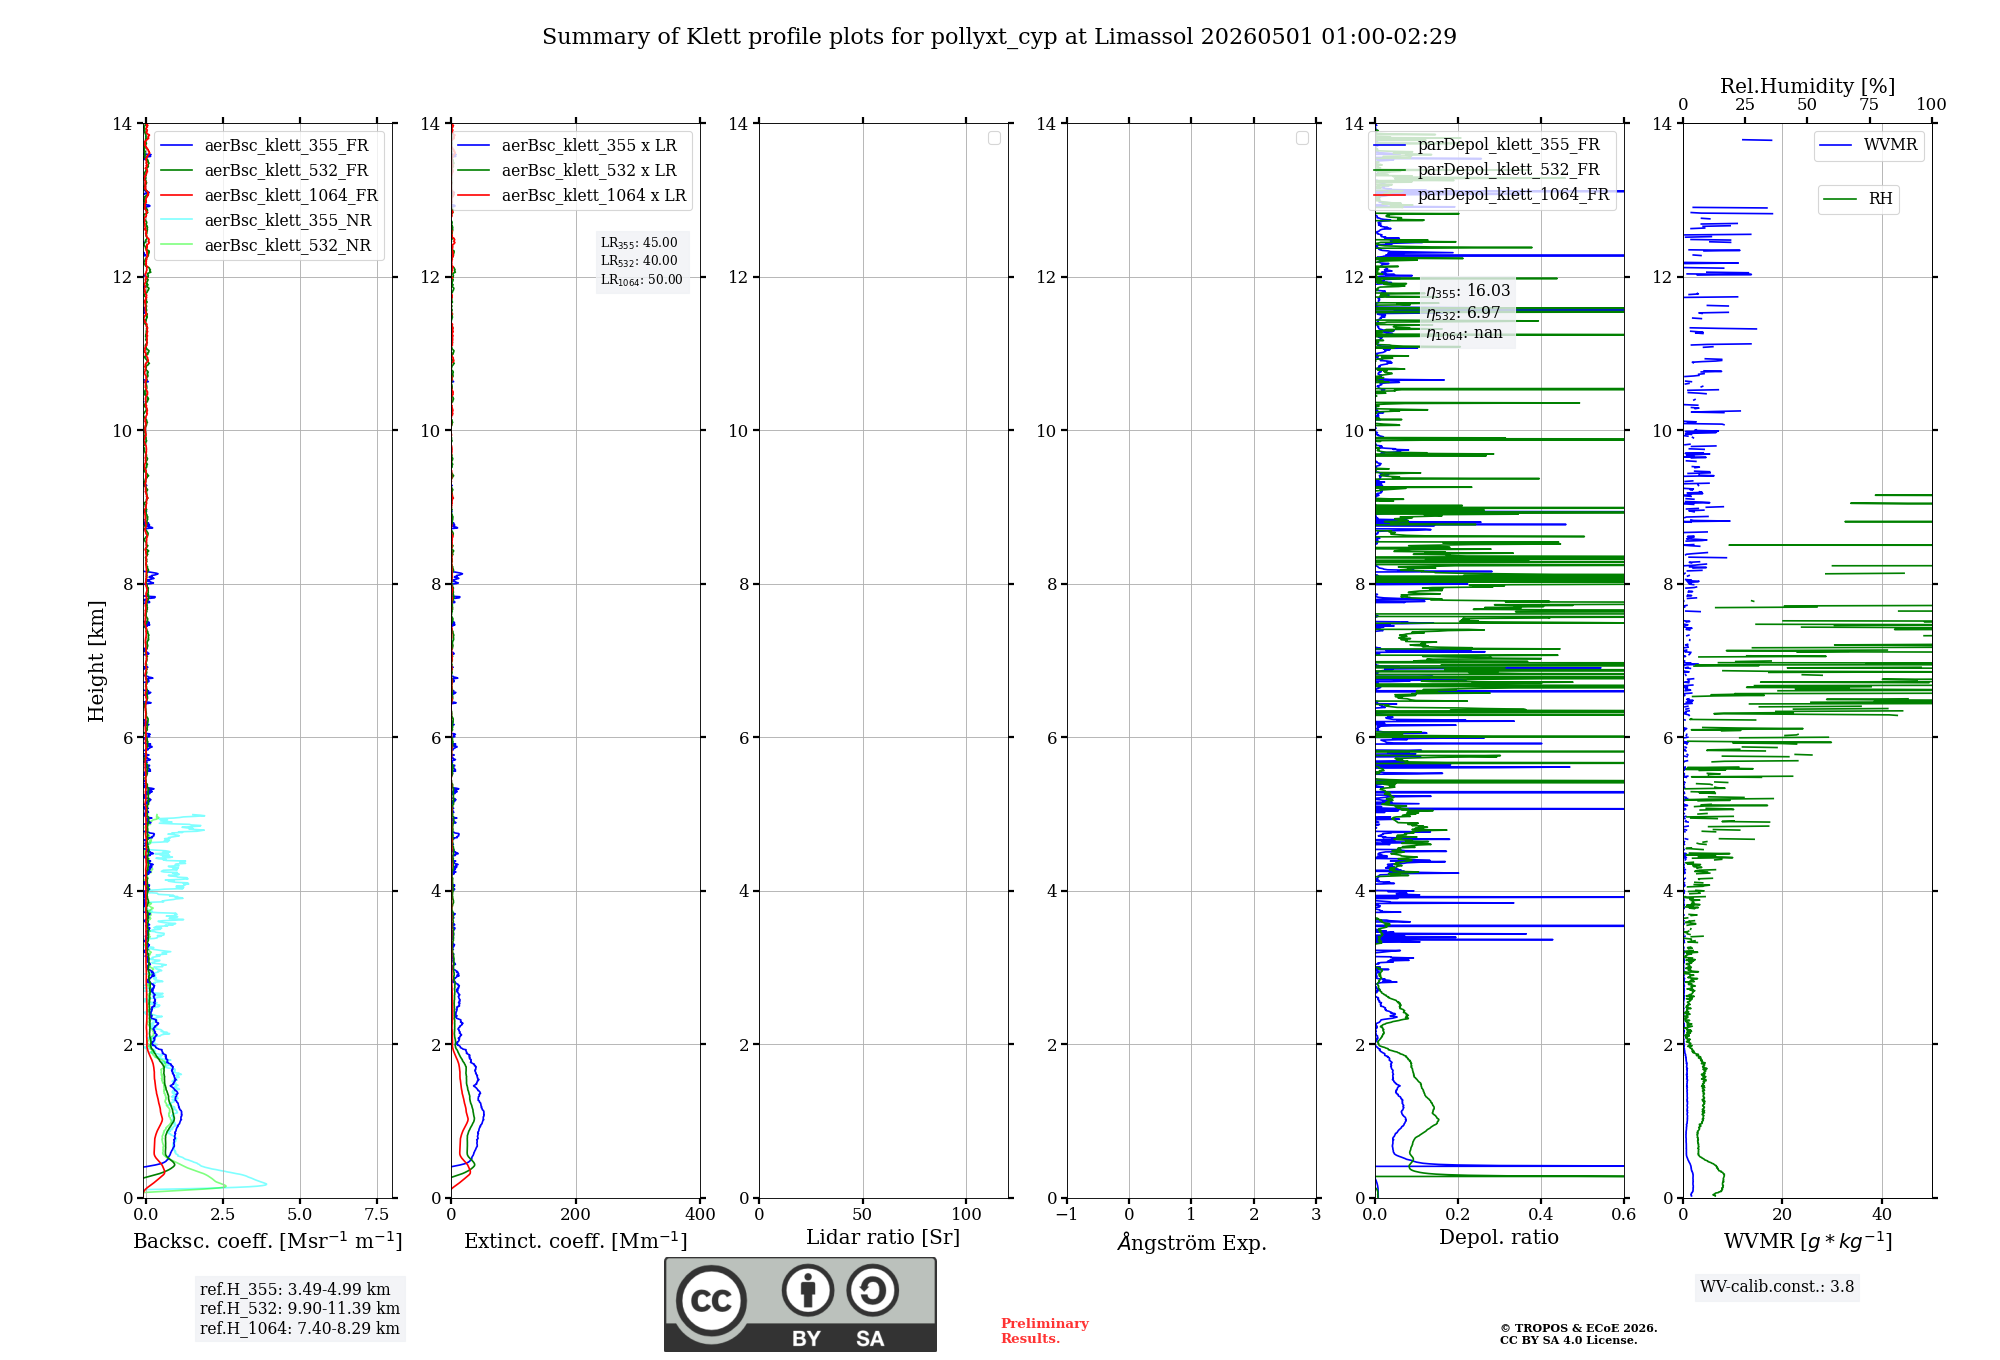Click the BY attribution person icon
Screen dimensions: 2000x1360
[x=808, y=1290]
